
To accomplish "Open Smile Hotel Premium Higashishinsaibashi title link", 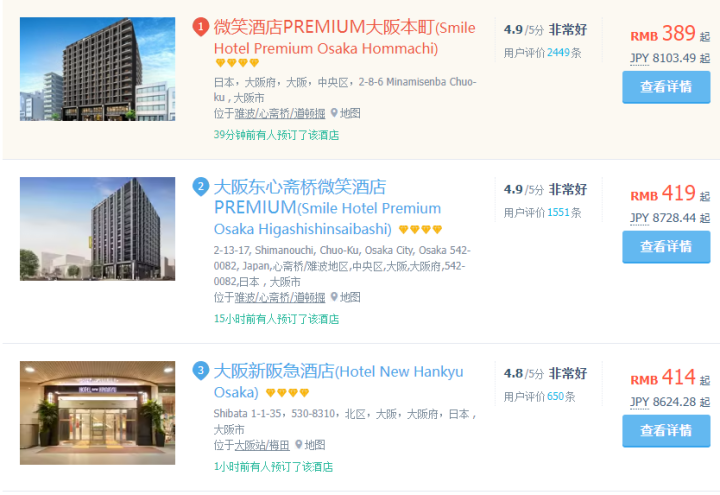I will click(327, 208).
